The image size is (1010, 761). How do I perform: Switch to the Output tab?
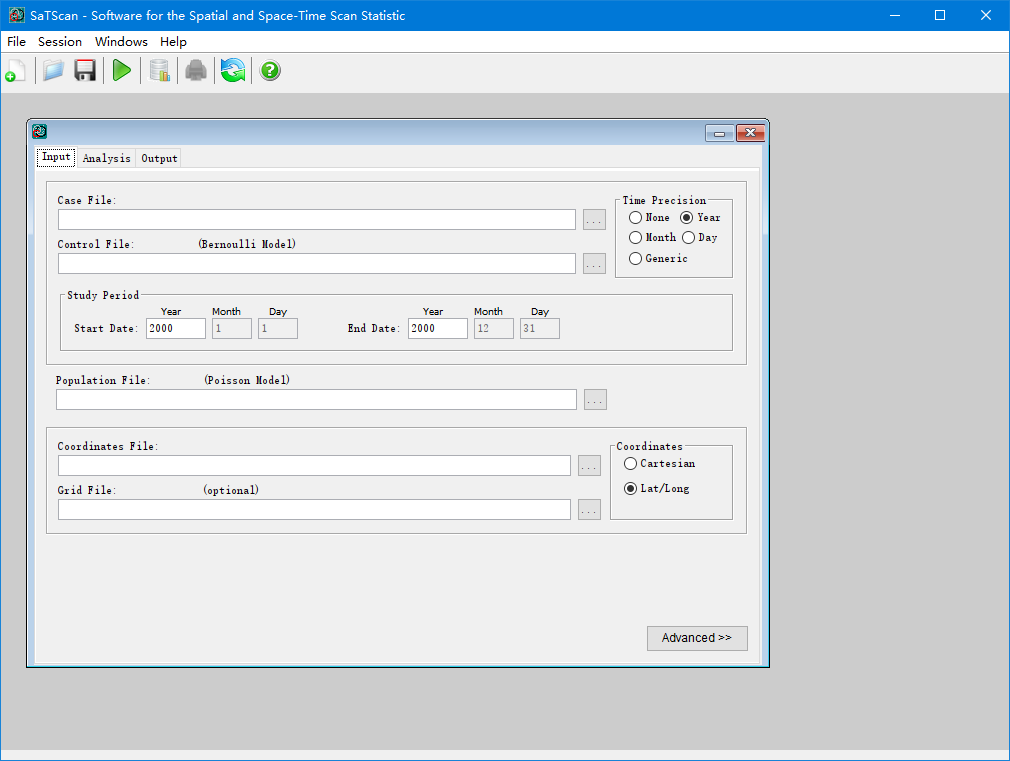pyautogui.click(x=159, y=158)
